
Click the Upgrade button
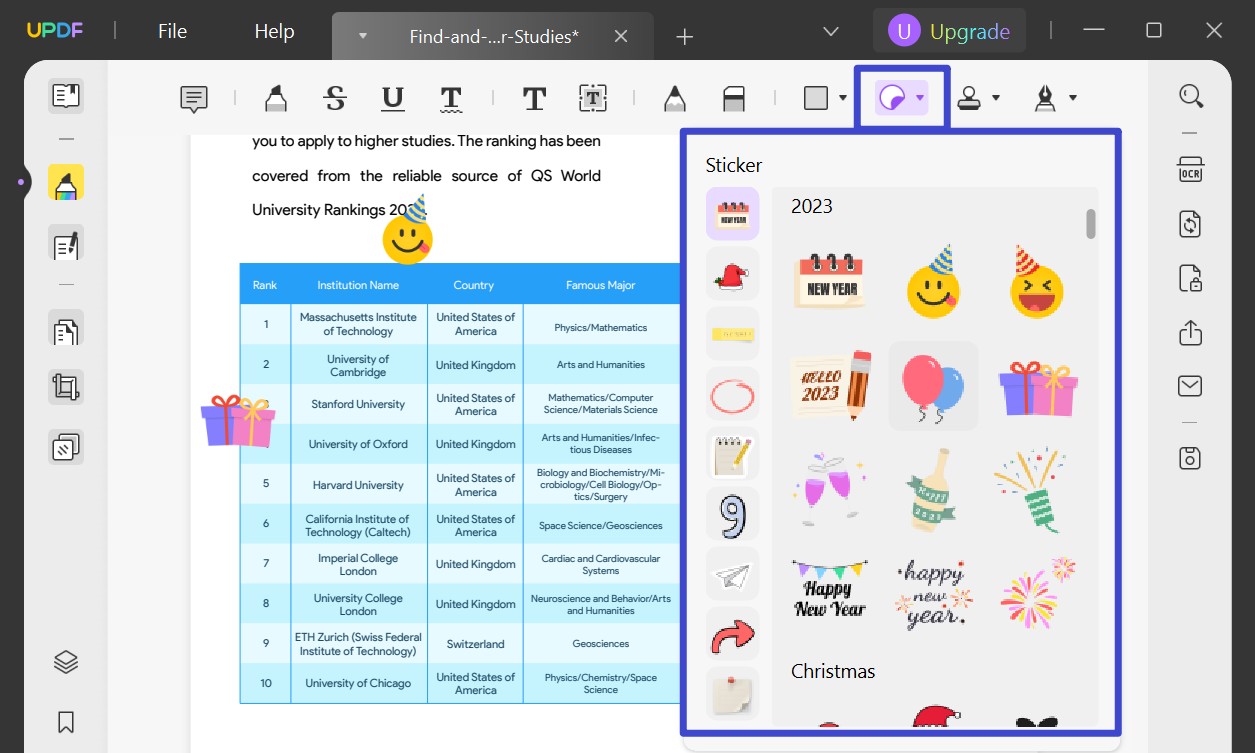tap(948, 30)
